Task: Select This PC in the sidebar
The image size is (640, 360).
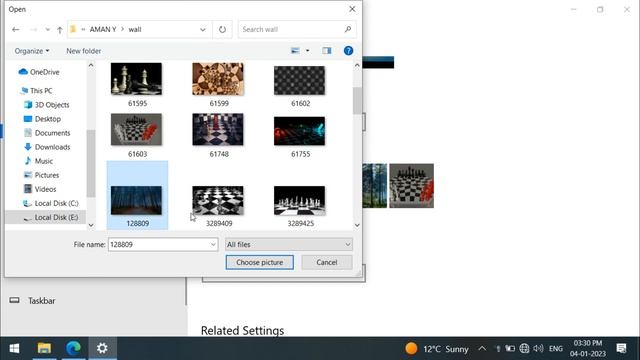Action: [x=36, y=91]
